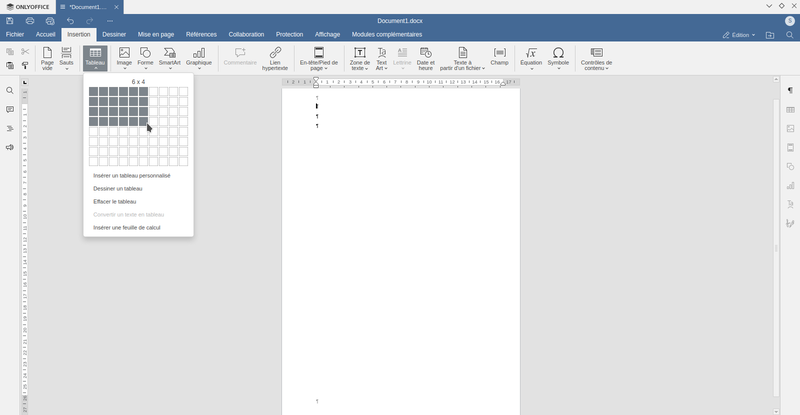Screen dimensions: 800x415
Task: Insert a Champ field
Action: (x=499, y=57)
